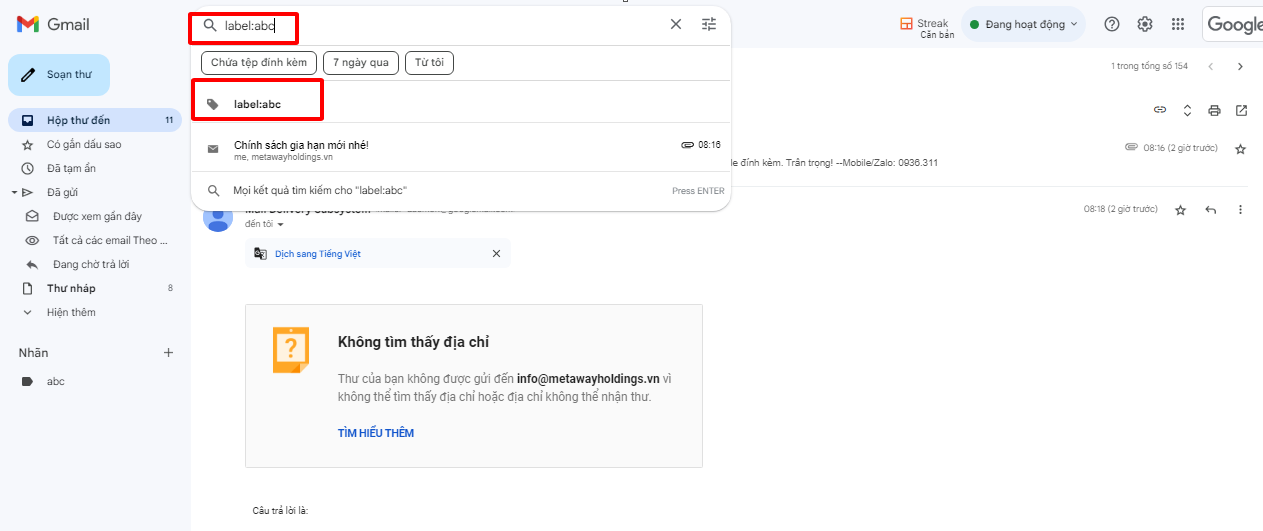1263x531 pixels.
Task: Open Gmail support help icon
Action: point(1111,25)
